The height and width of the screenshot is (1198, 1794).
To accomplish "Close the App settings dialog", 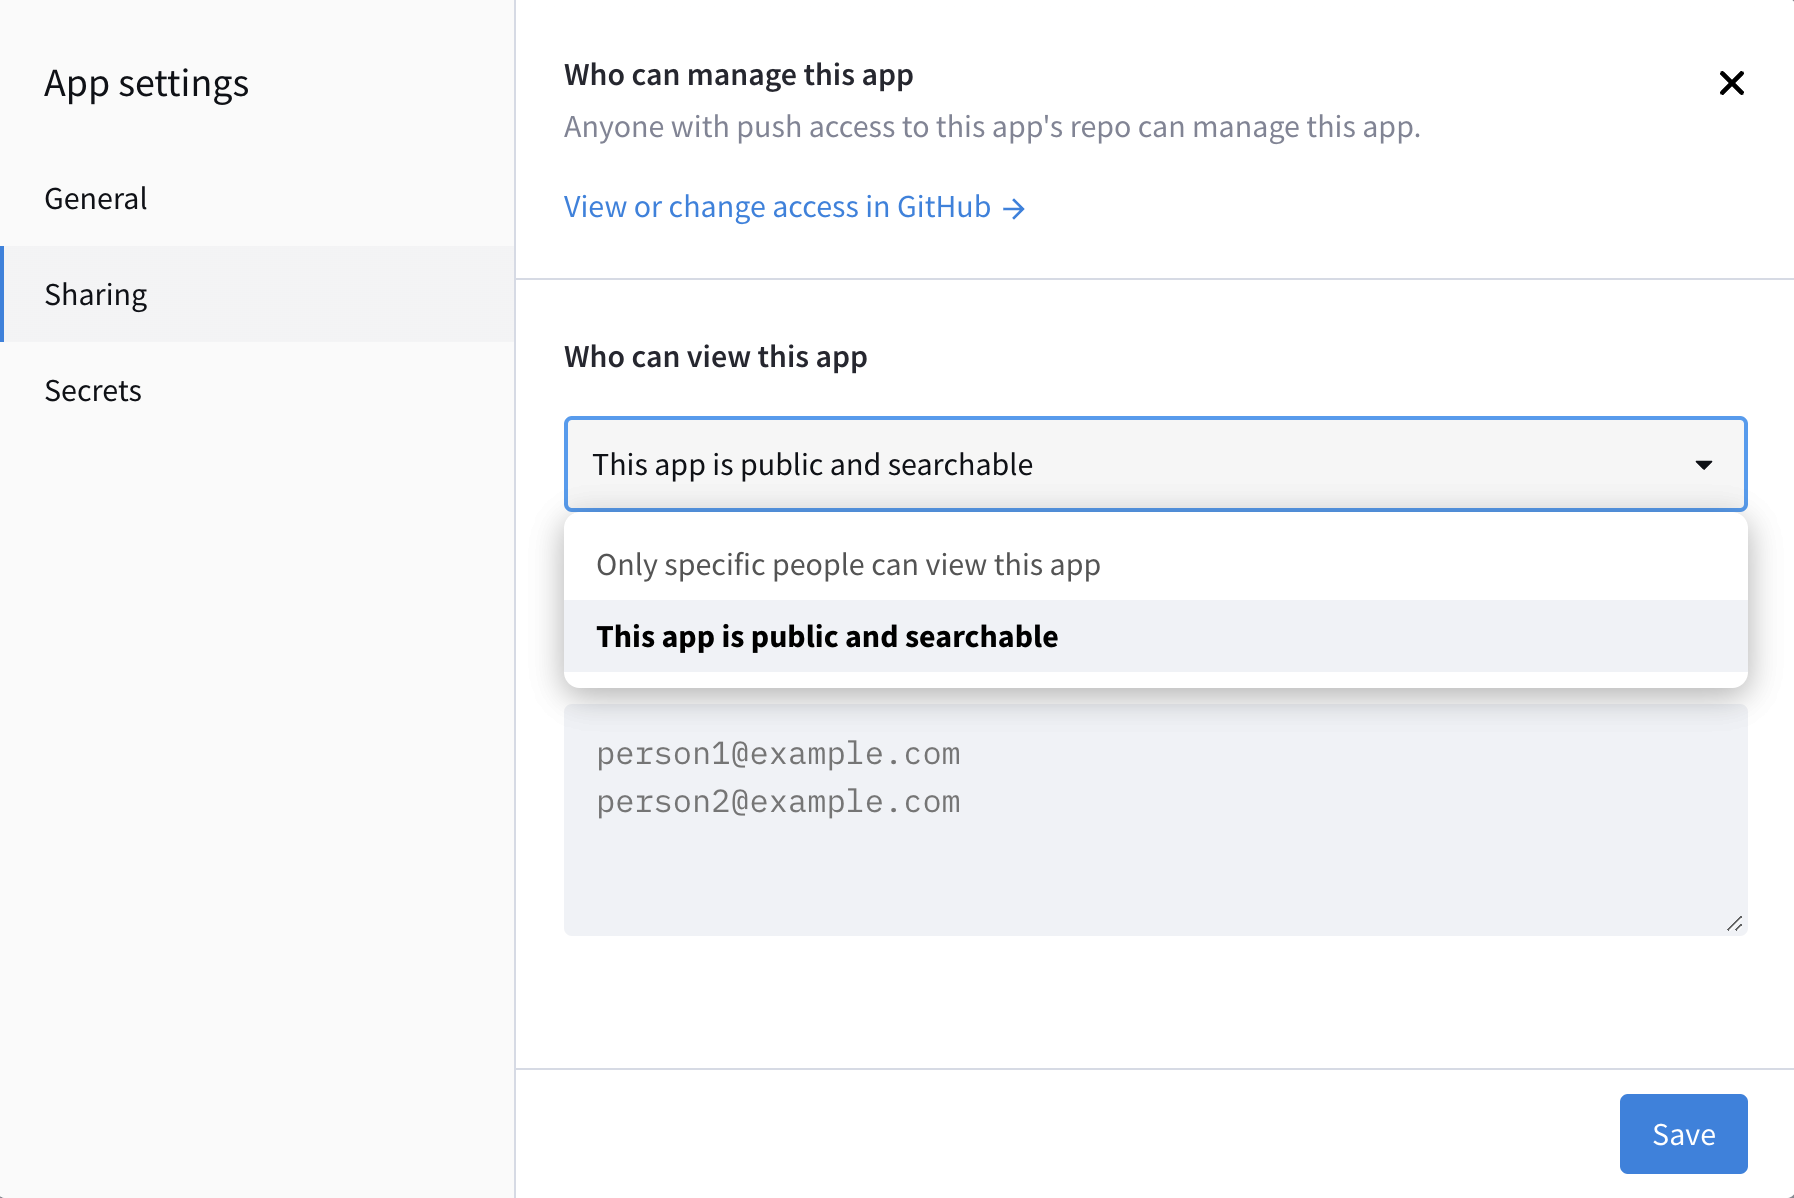I will click(x=1731, y=83).
